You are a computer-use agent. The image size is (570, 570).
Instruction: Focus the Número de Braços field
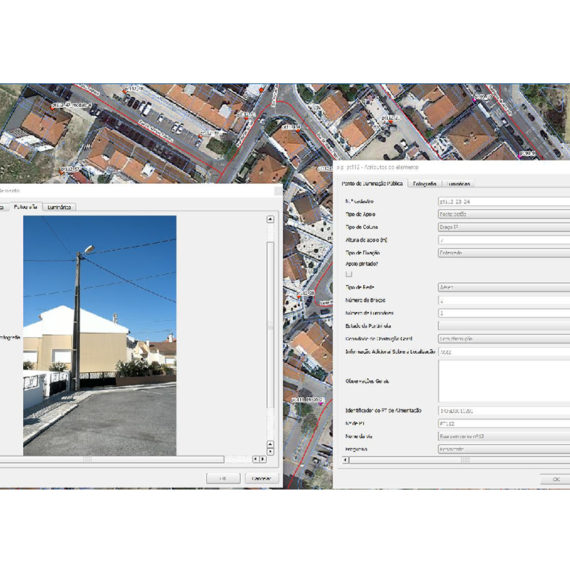coord(504,300)
